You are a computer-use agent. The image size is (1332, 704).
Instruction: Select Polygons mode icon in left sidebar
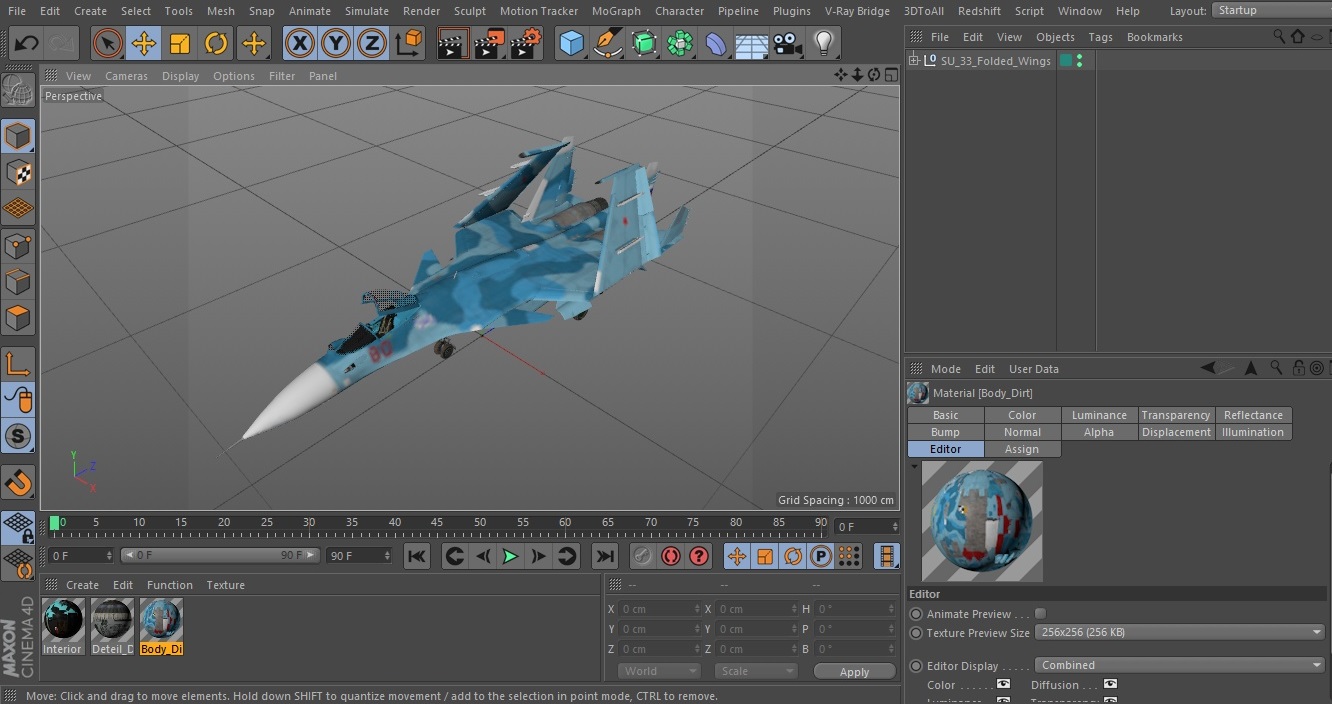coord(18,319)
